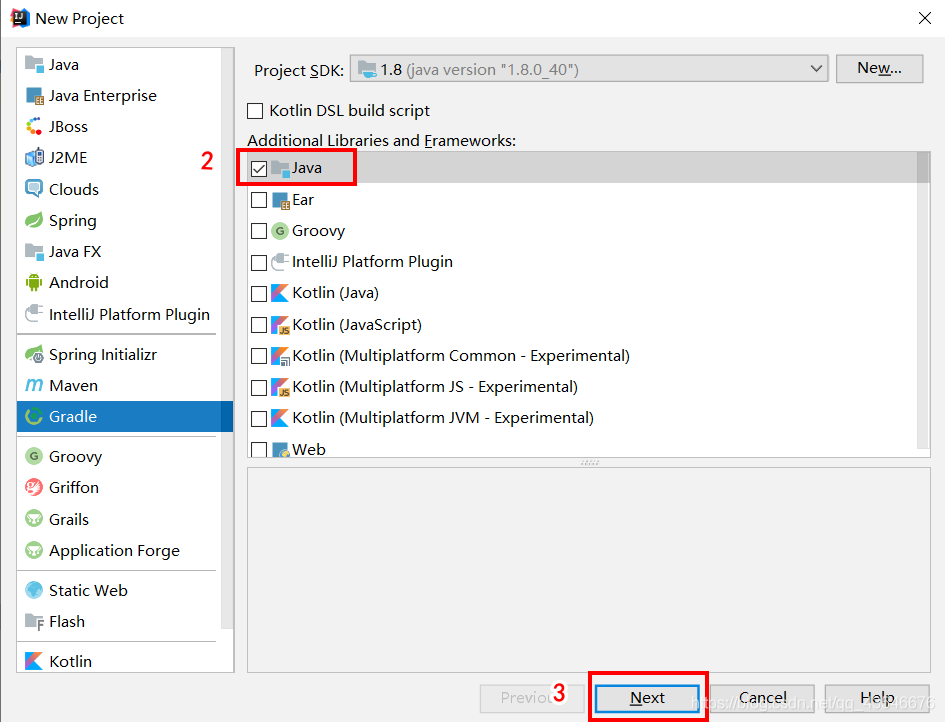Screen dimensions: 945x722
Task: Close the New Project dialog
Action: [925, 18]
